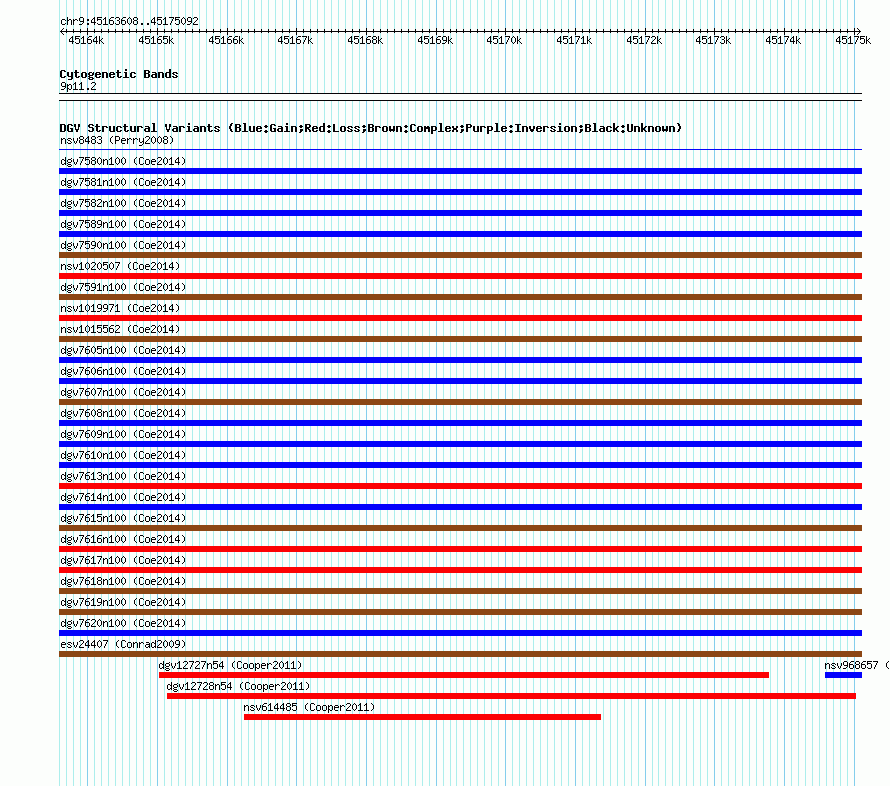Screen dimensions: 890x786
Task: Click the dgv7608n100 (Coe2014) label
Action: pyautogui.click(x=123, y=413)
